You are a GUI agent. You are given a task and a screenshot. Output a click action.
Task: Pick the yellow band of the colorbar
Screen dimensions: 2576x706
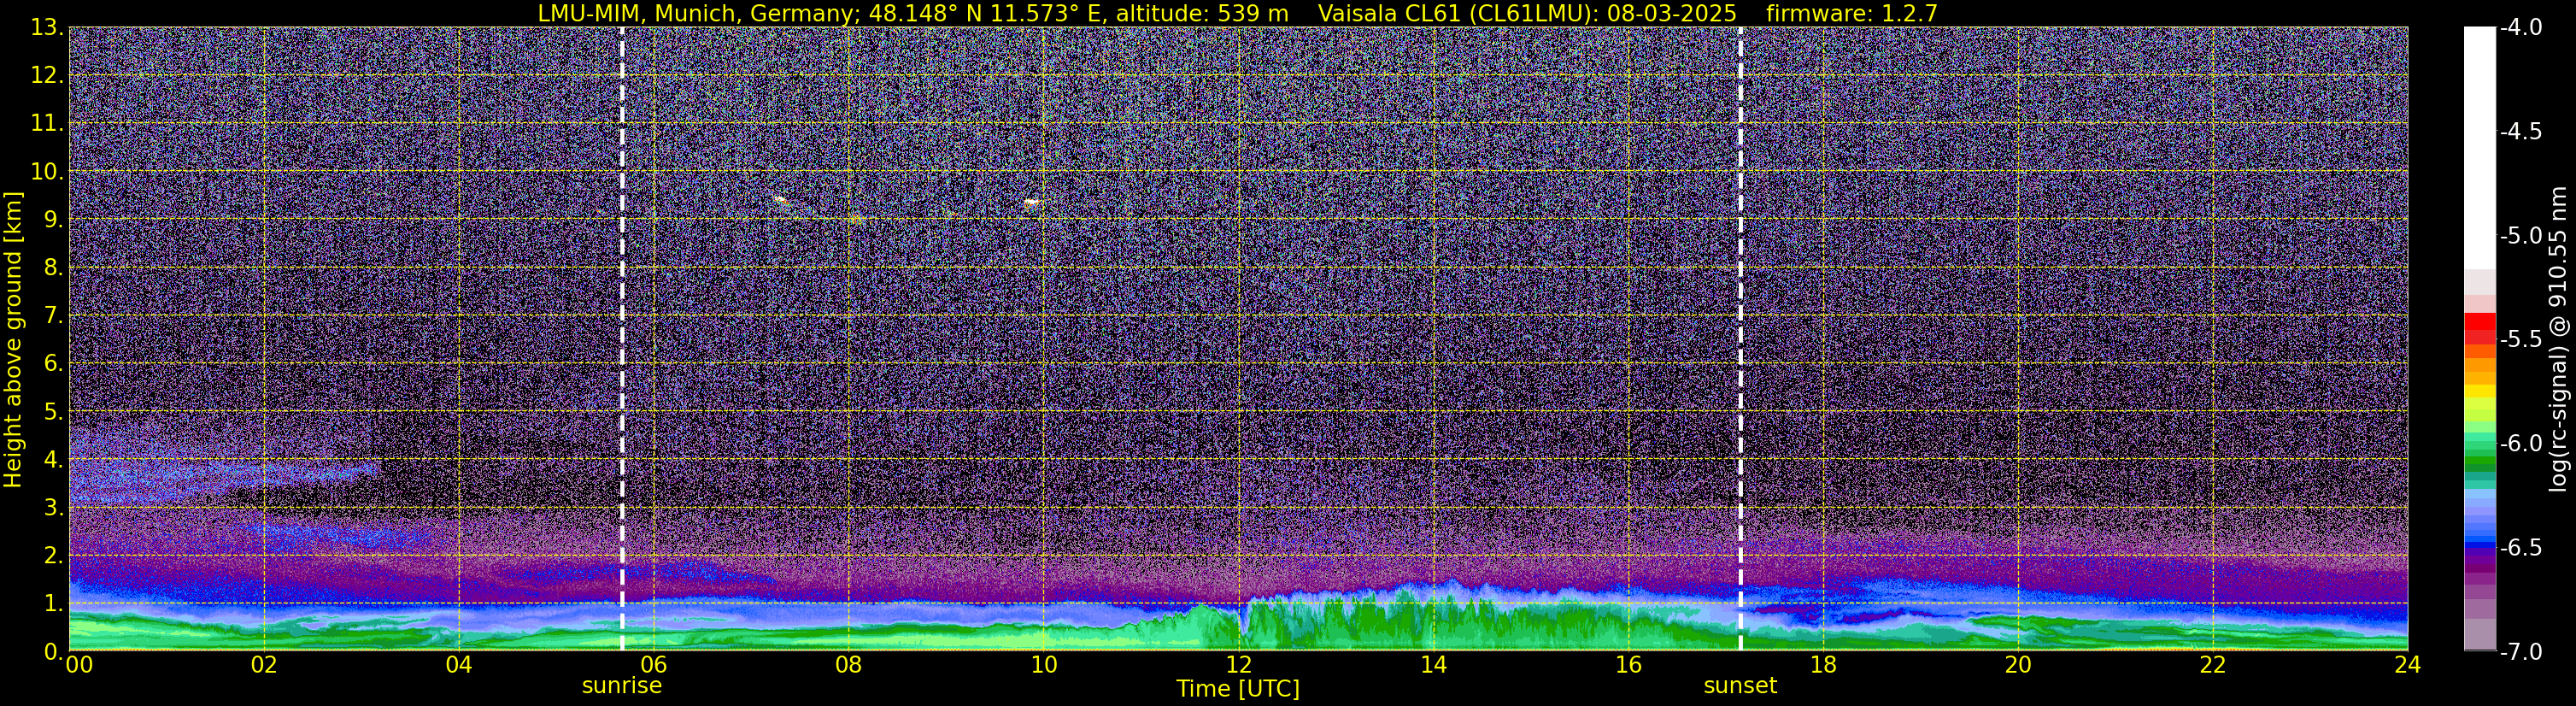(2480, 392)
